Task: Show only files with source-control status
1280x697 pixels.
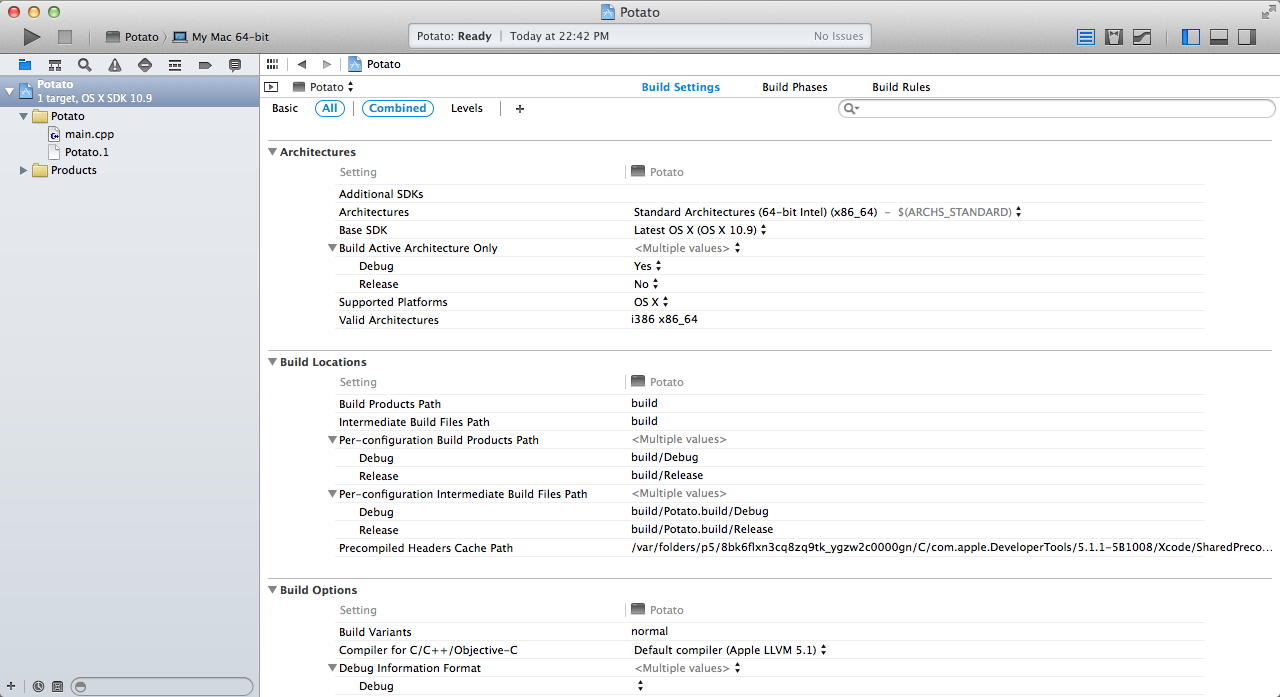Action: point(57,686)
